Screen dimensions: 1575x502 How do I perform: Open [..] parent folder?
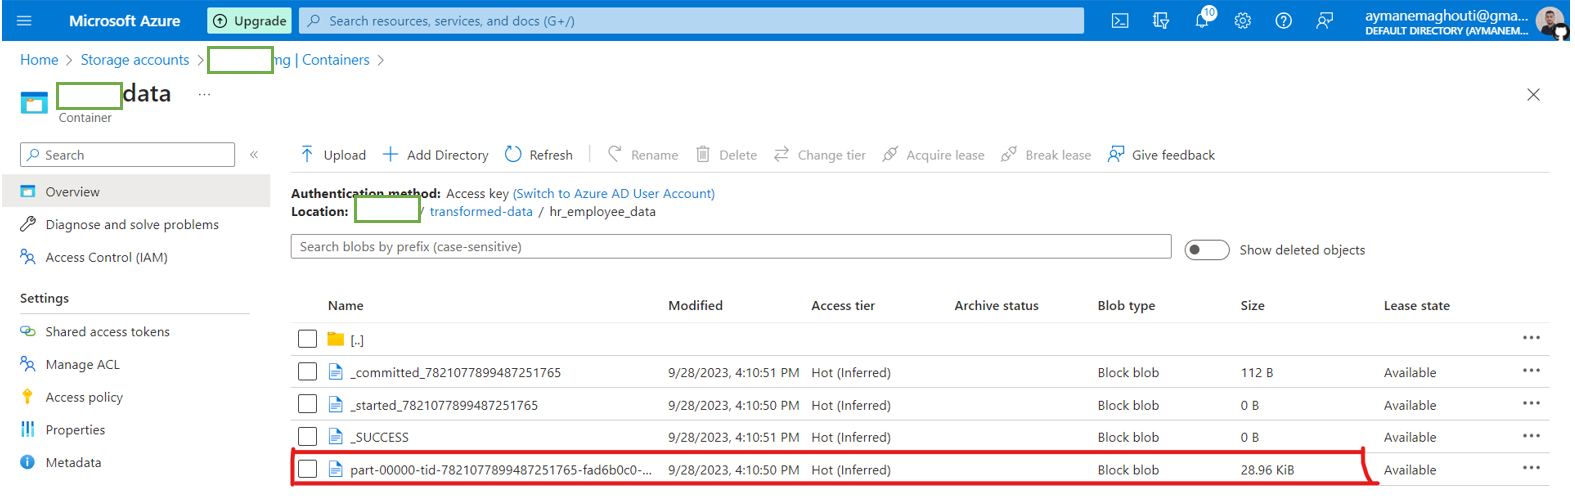point(357,340)
